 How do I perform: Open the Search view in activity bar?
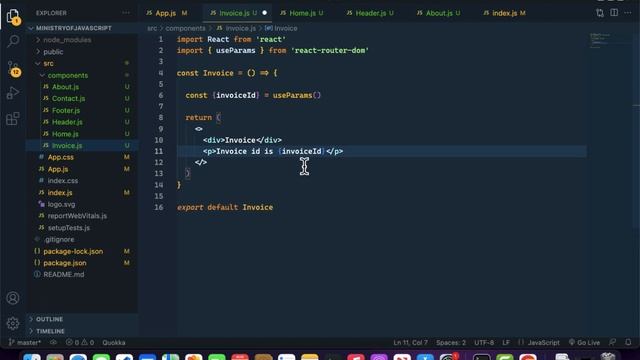pyautogui.click(x=13, y=41)
